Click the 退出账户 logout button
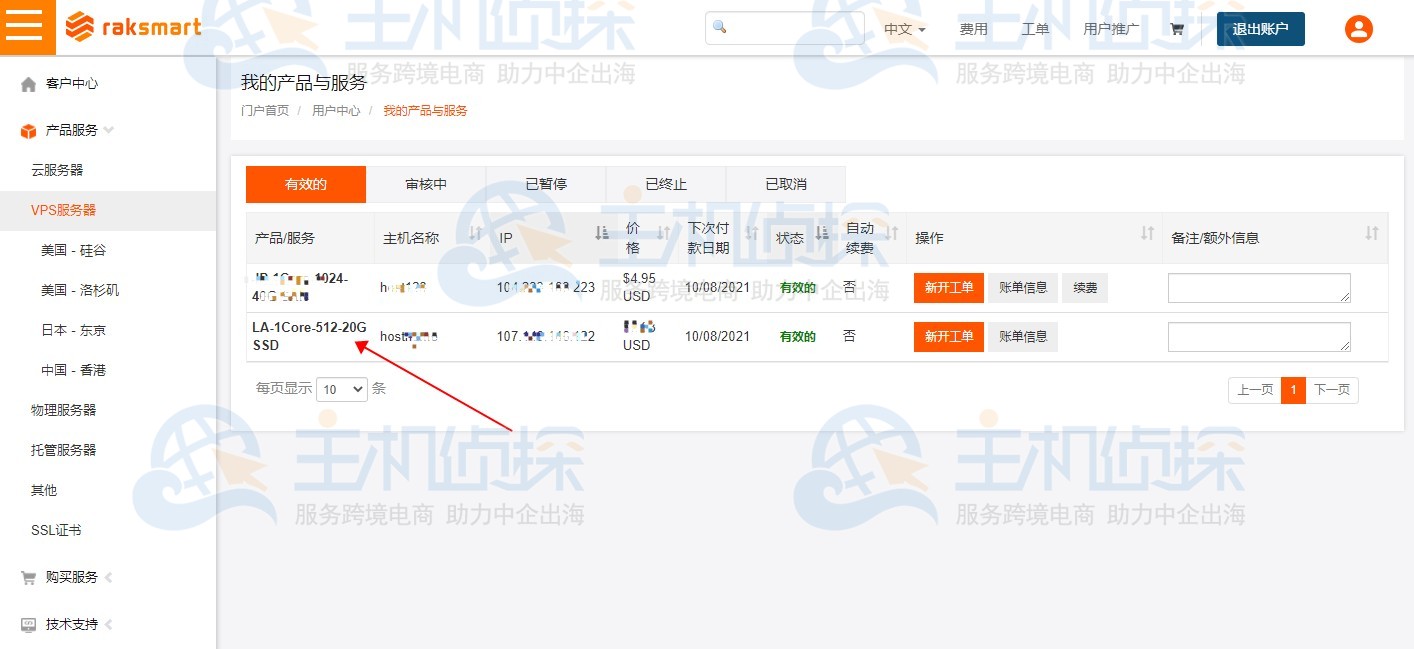The image size is (1414, 649). click(1260, 31)
